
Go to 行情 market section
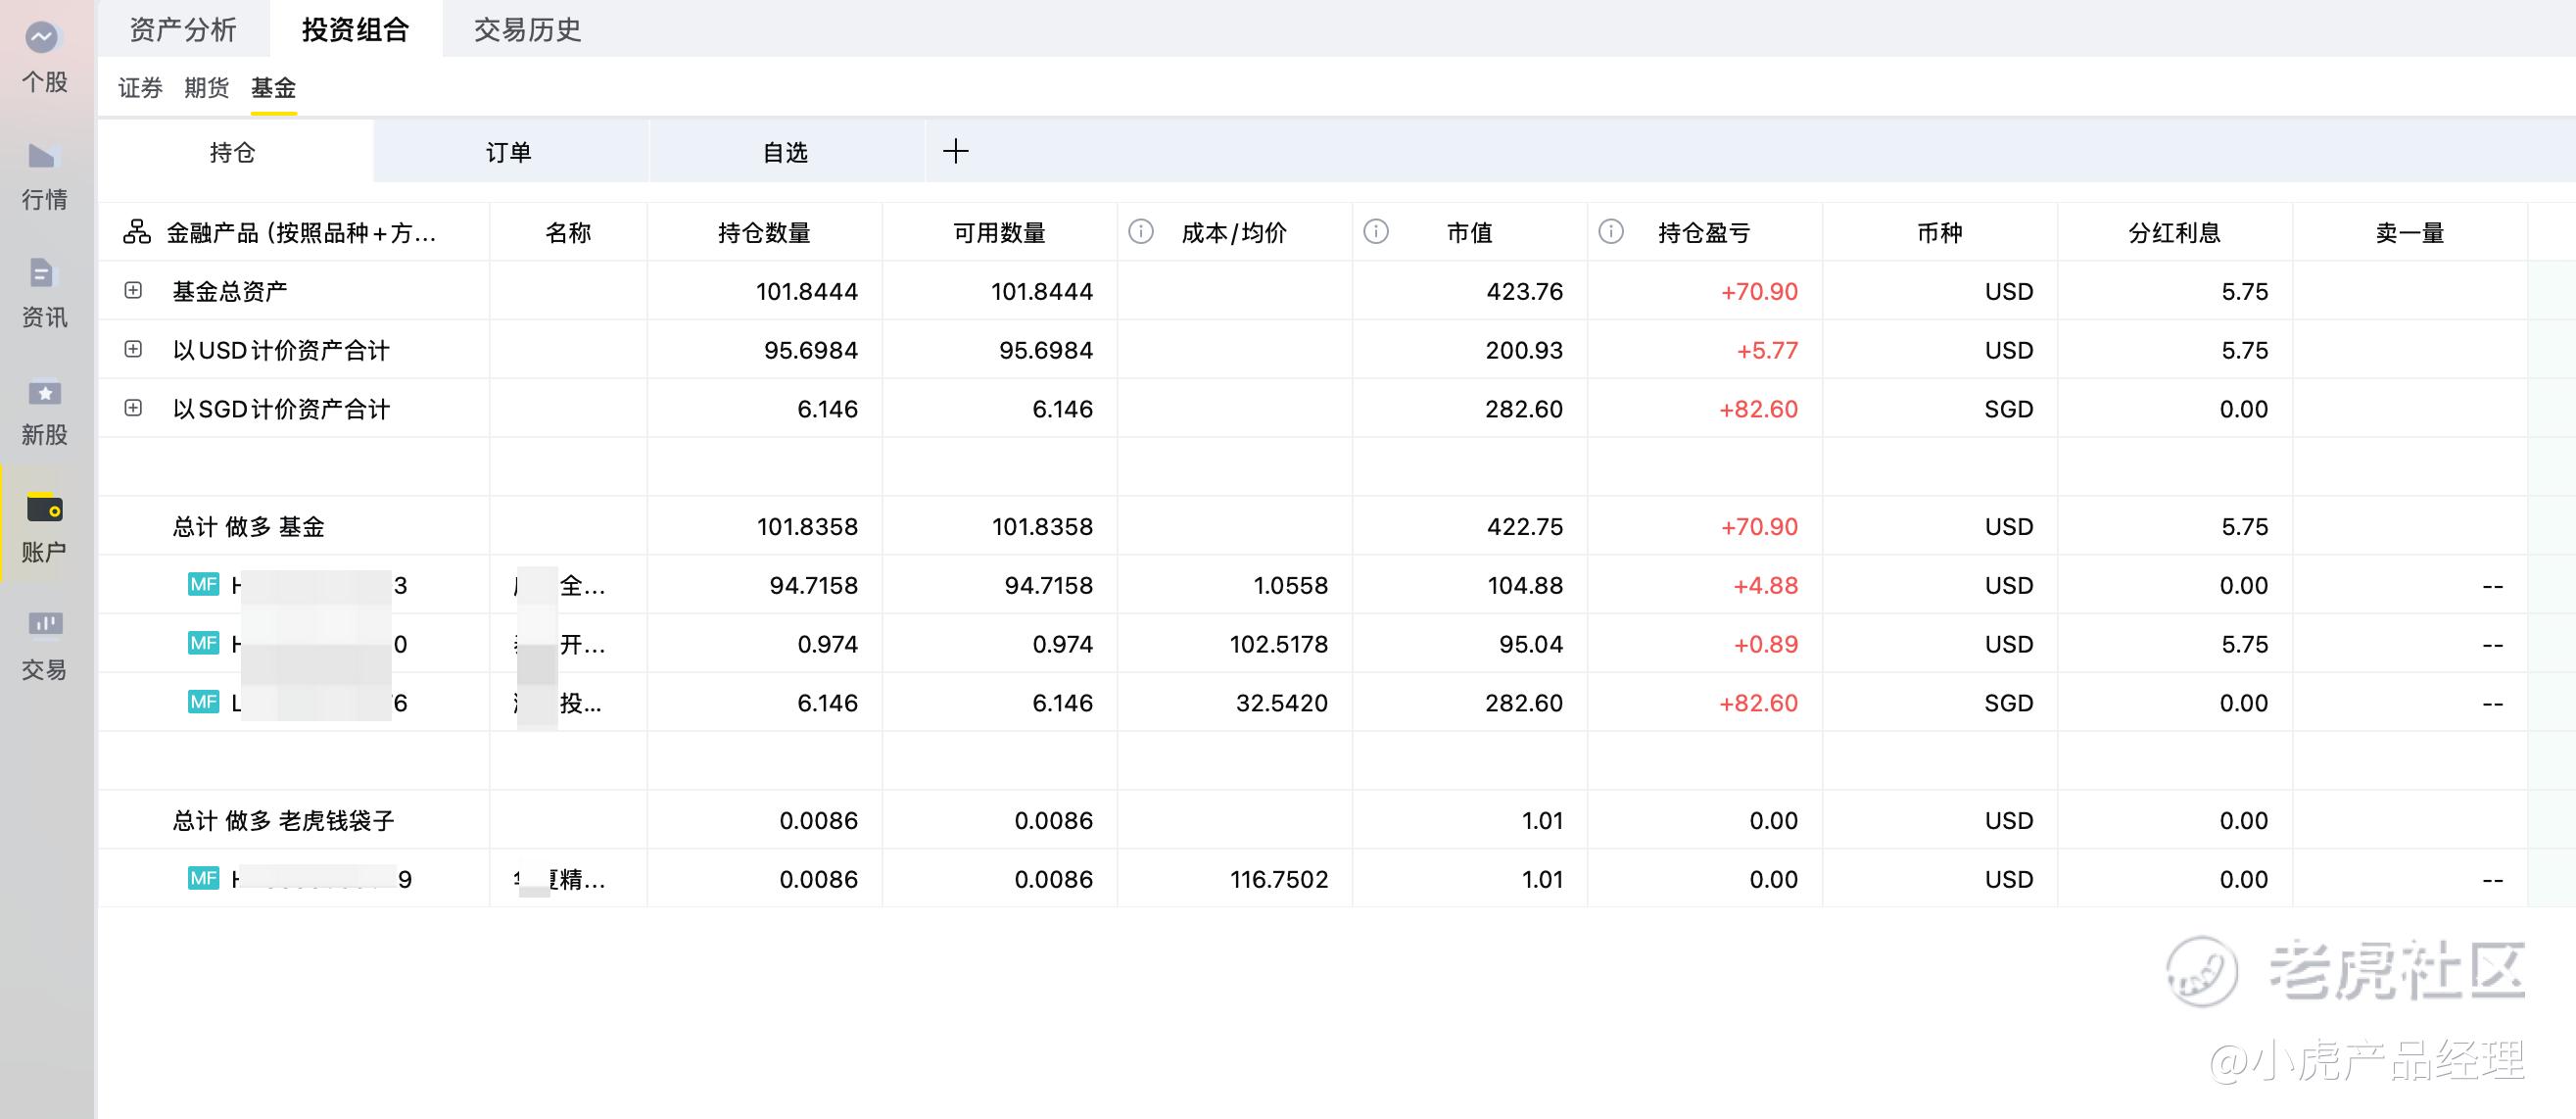43,157
